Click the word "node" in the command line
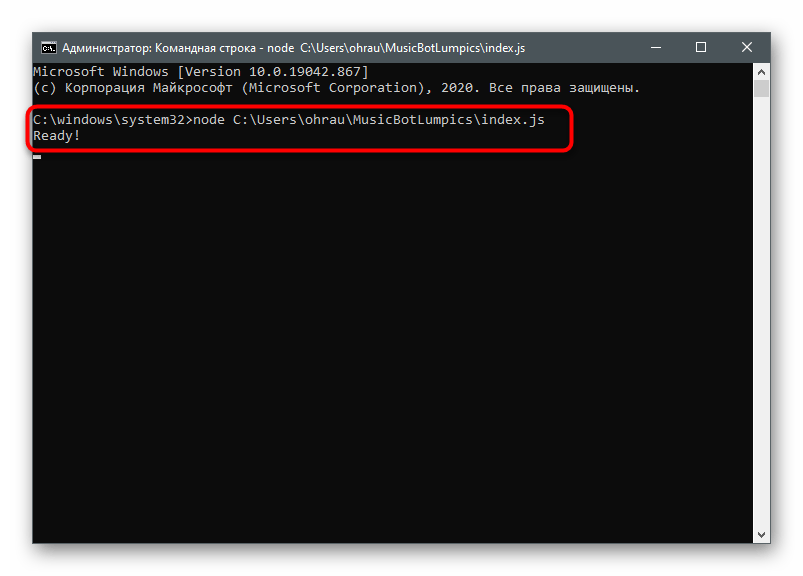Image resolution: width=803 pixels, height=576 pixels. click(208, 119)
